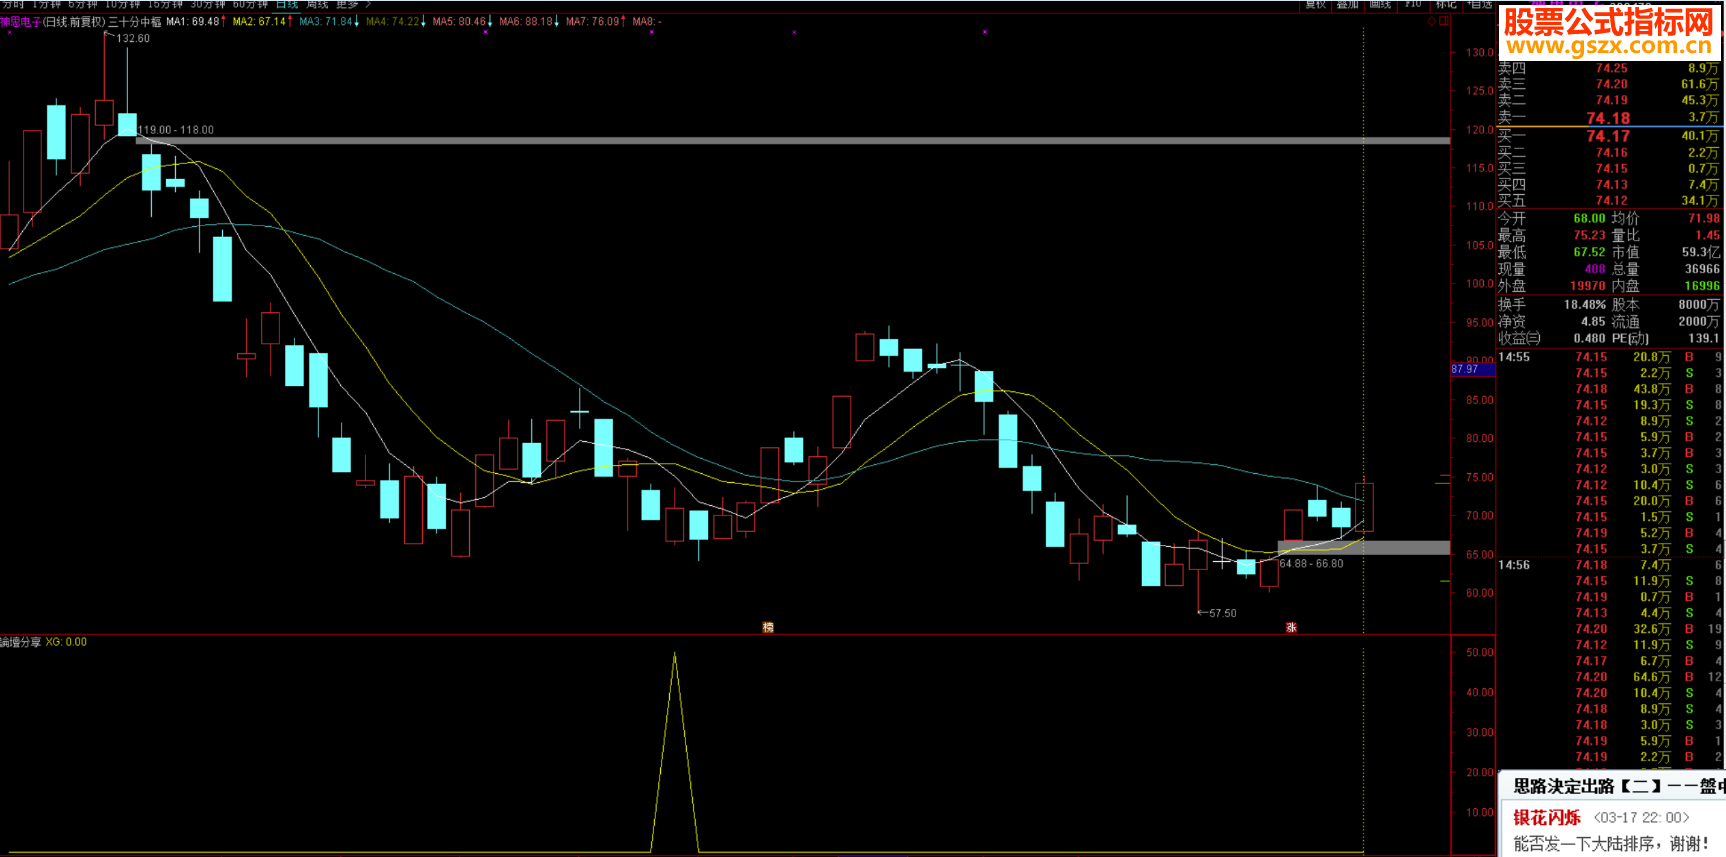Open the 复权 adjustment menu
The image size is (1726, 857).
click(x=1315, y=4)
